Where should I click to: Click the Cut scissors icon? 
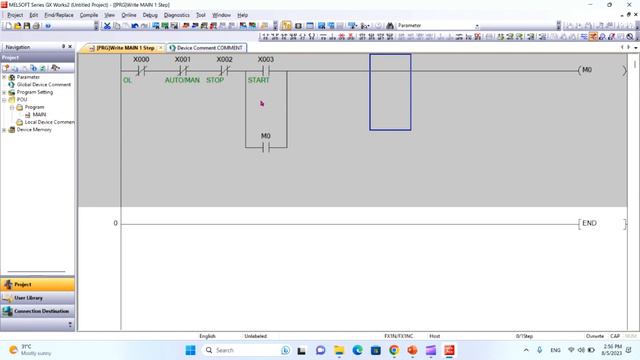(107, 26)
